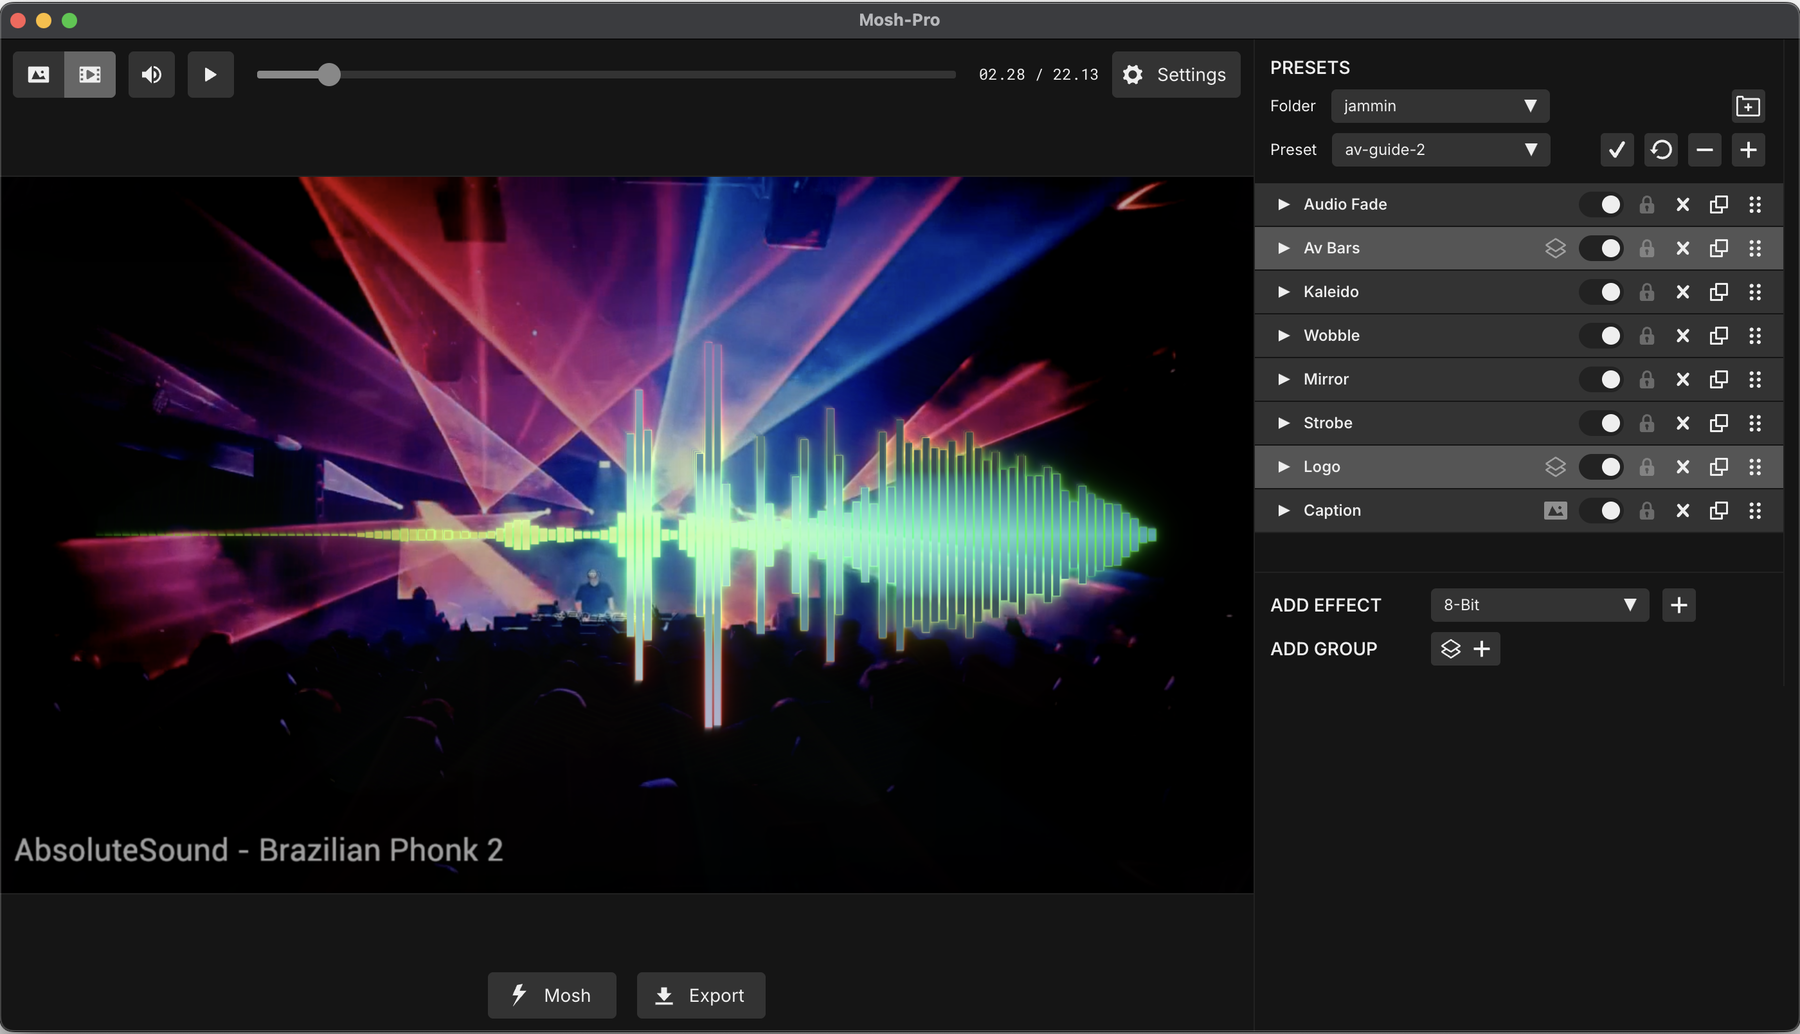Viewport: 1800px width, 1034px height.
Task: Expand the Caption effect
Action: point(1284,511)
